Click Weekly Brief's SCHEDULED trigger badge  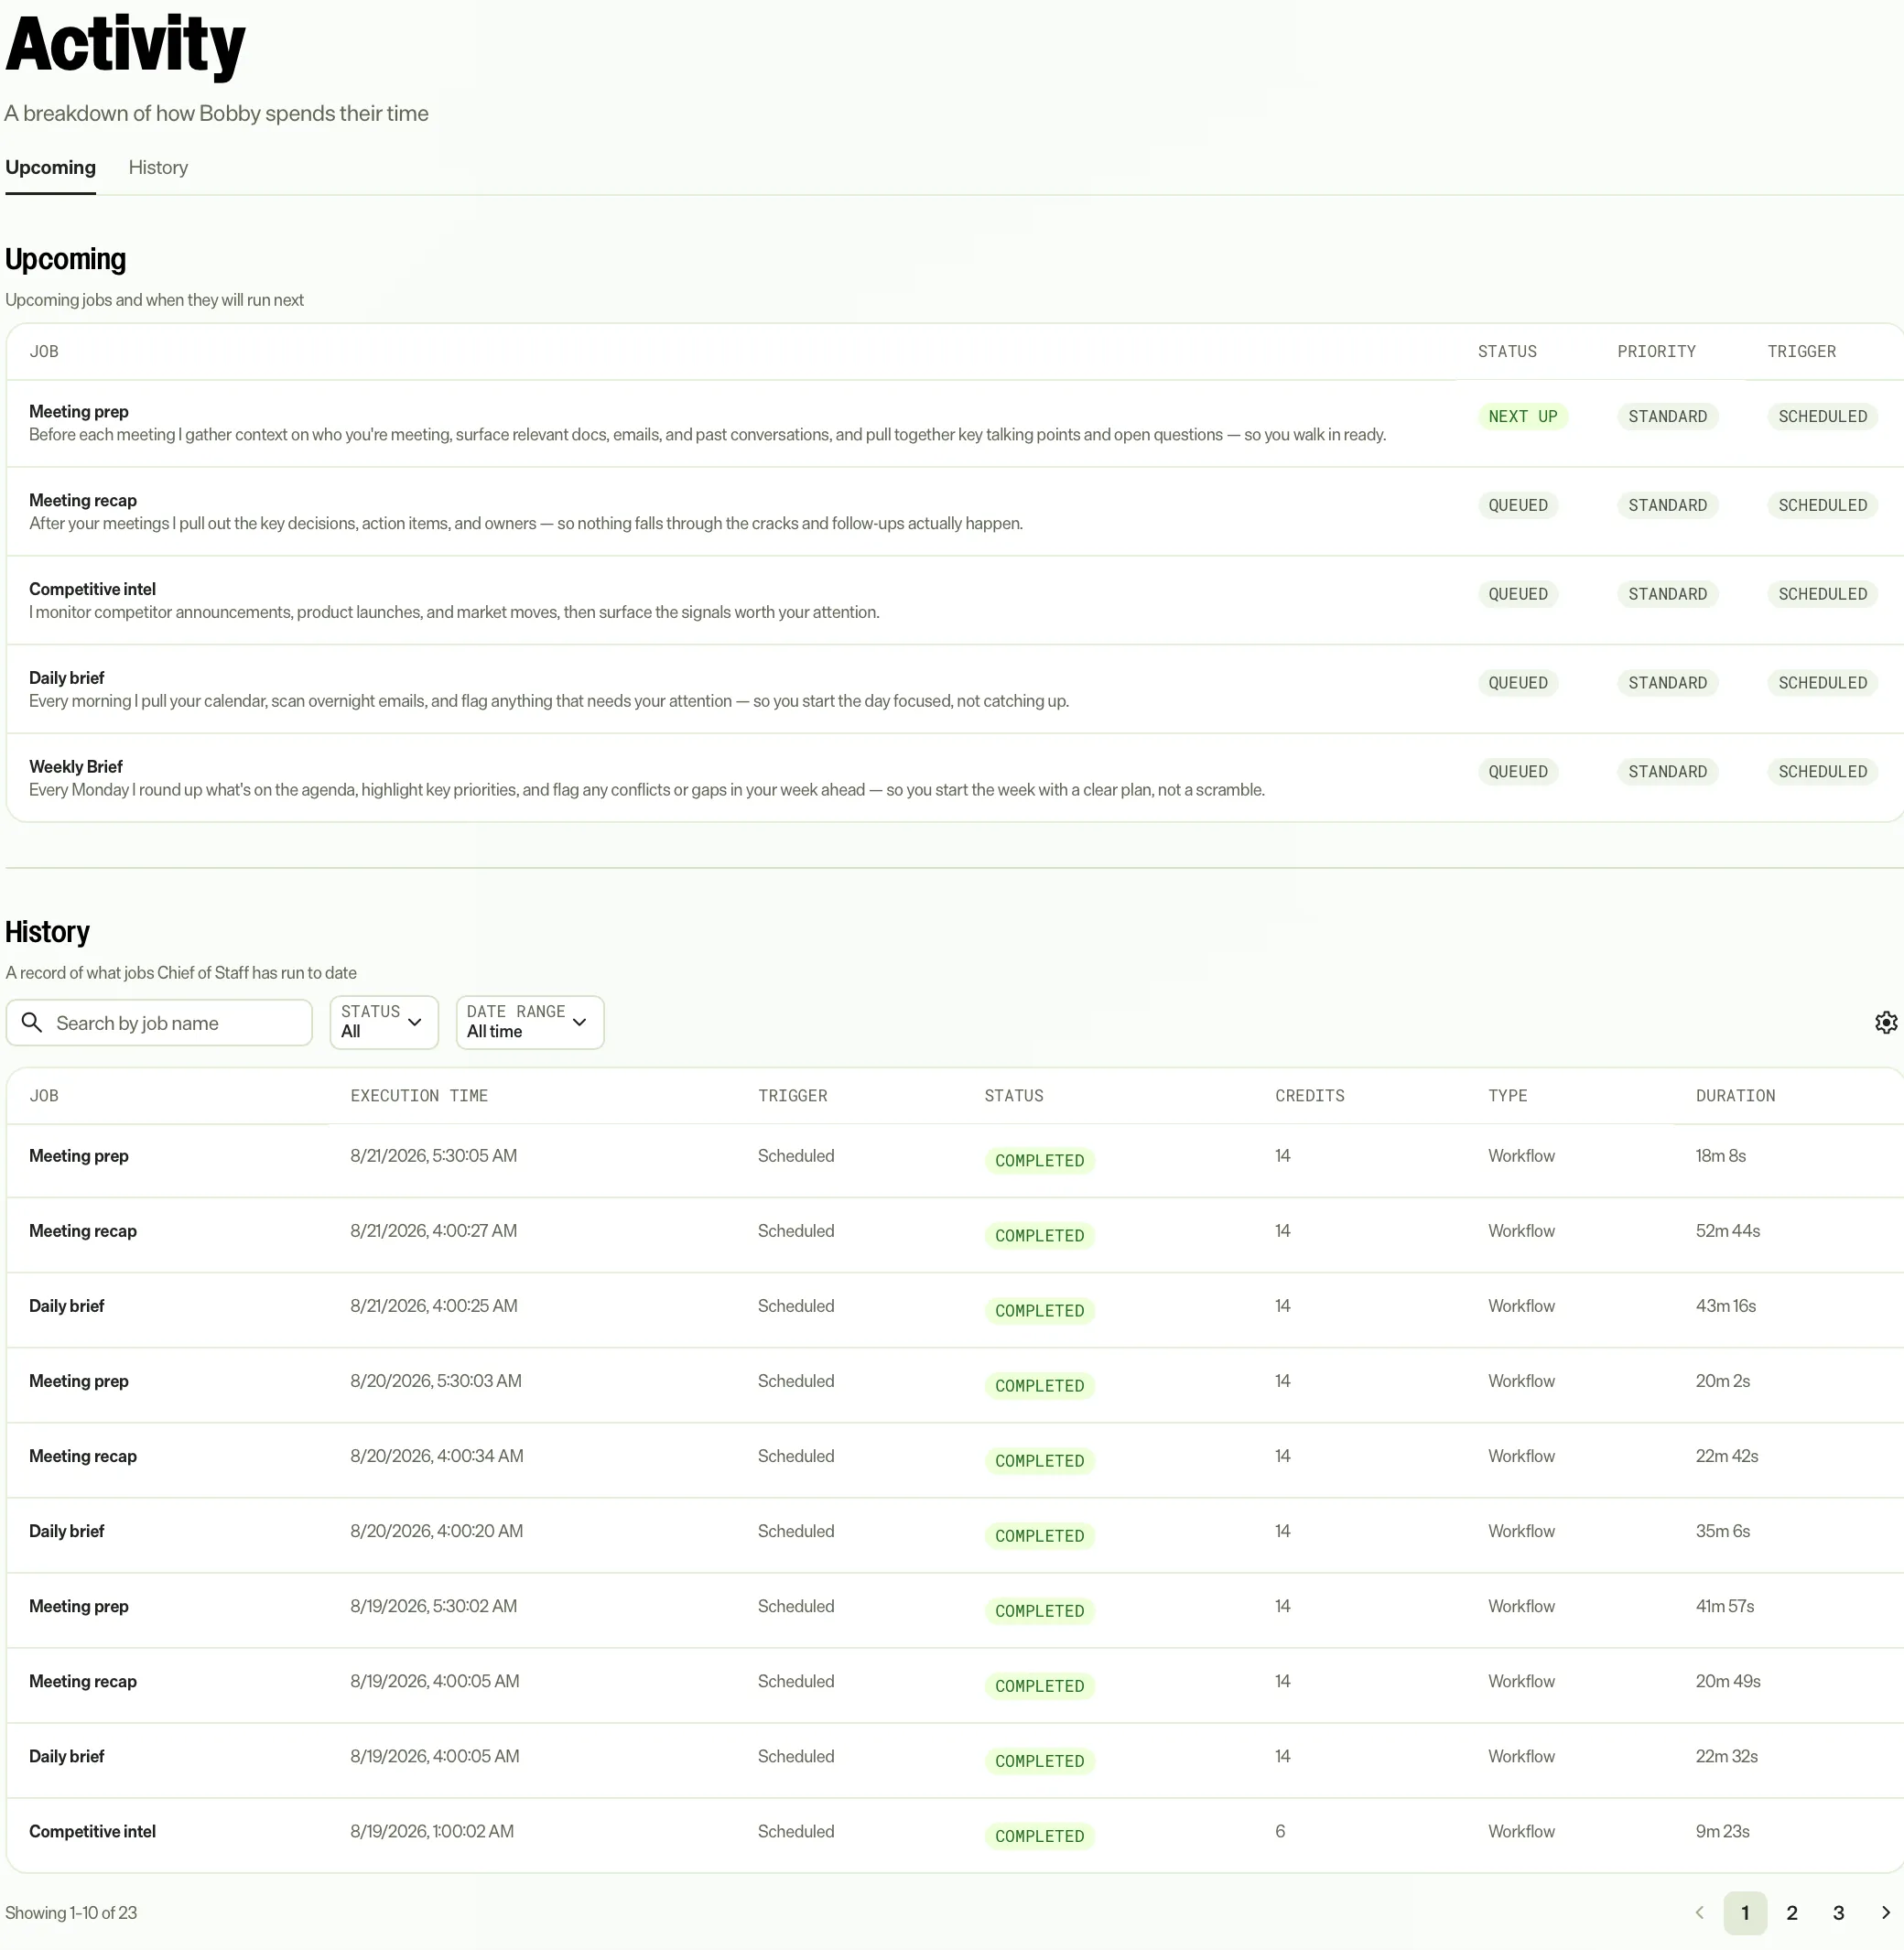[1822, 771]
